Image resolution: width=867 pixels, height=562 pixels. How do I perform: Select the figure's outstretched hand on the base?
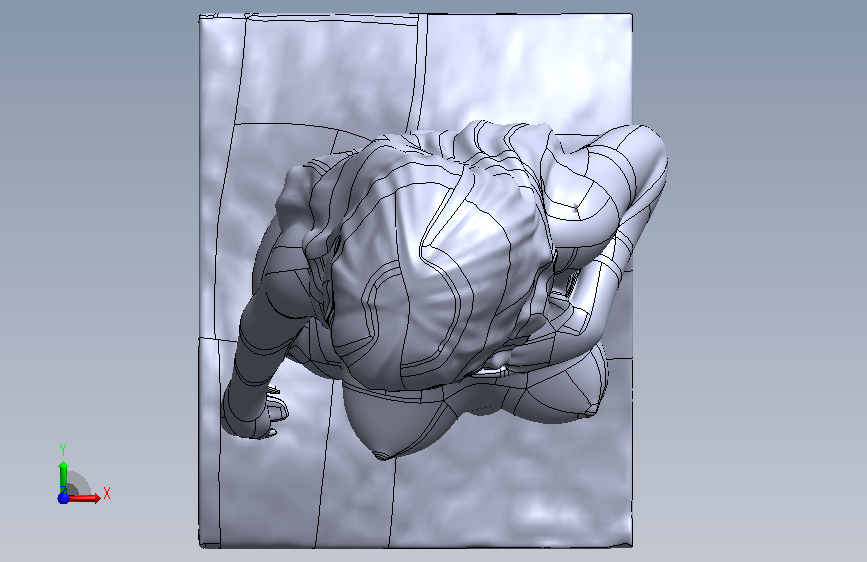(x=254, y=412)
